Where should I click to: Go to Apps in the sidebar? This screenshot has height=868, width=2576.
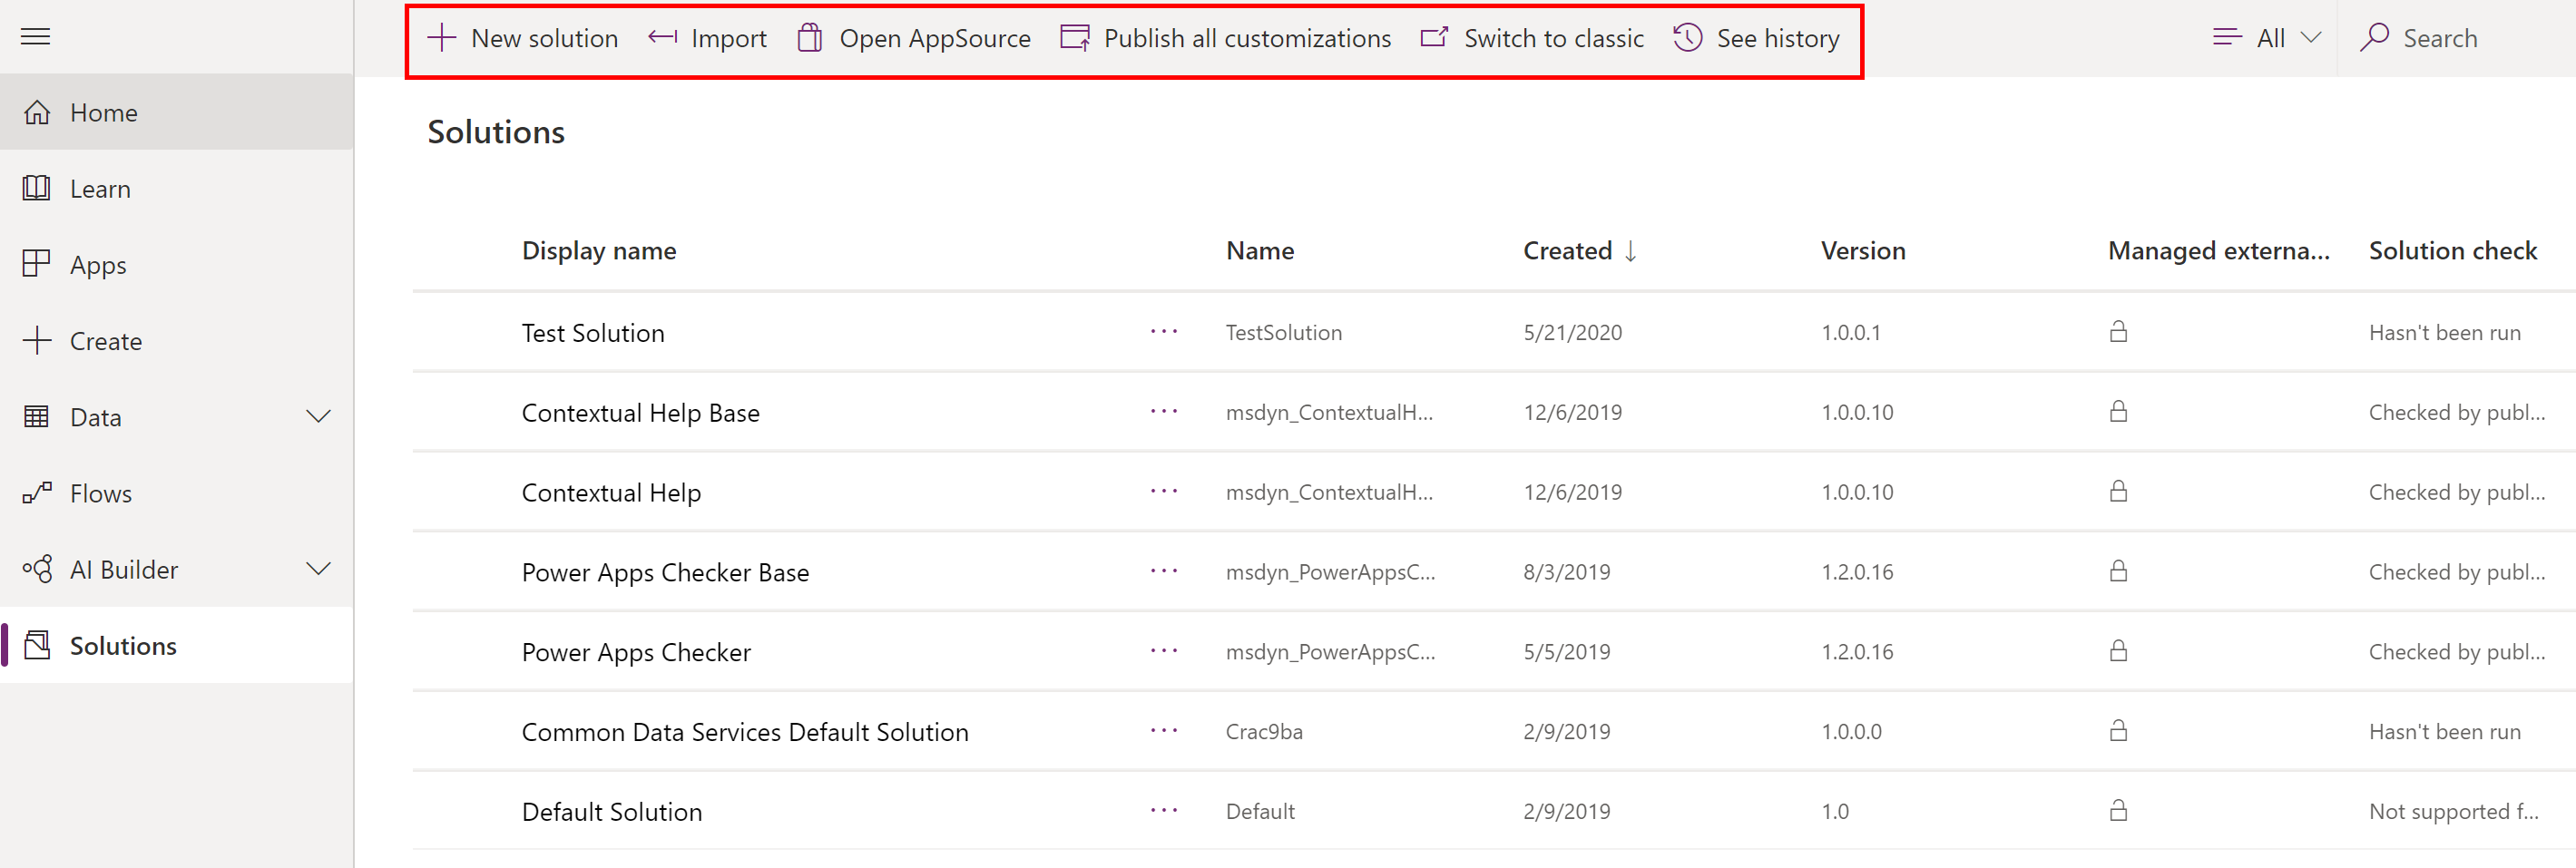coord(98,265)
